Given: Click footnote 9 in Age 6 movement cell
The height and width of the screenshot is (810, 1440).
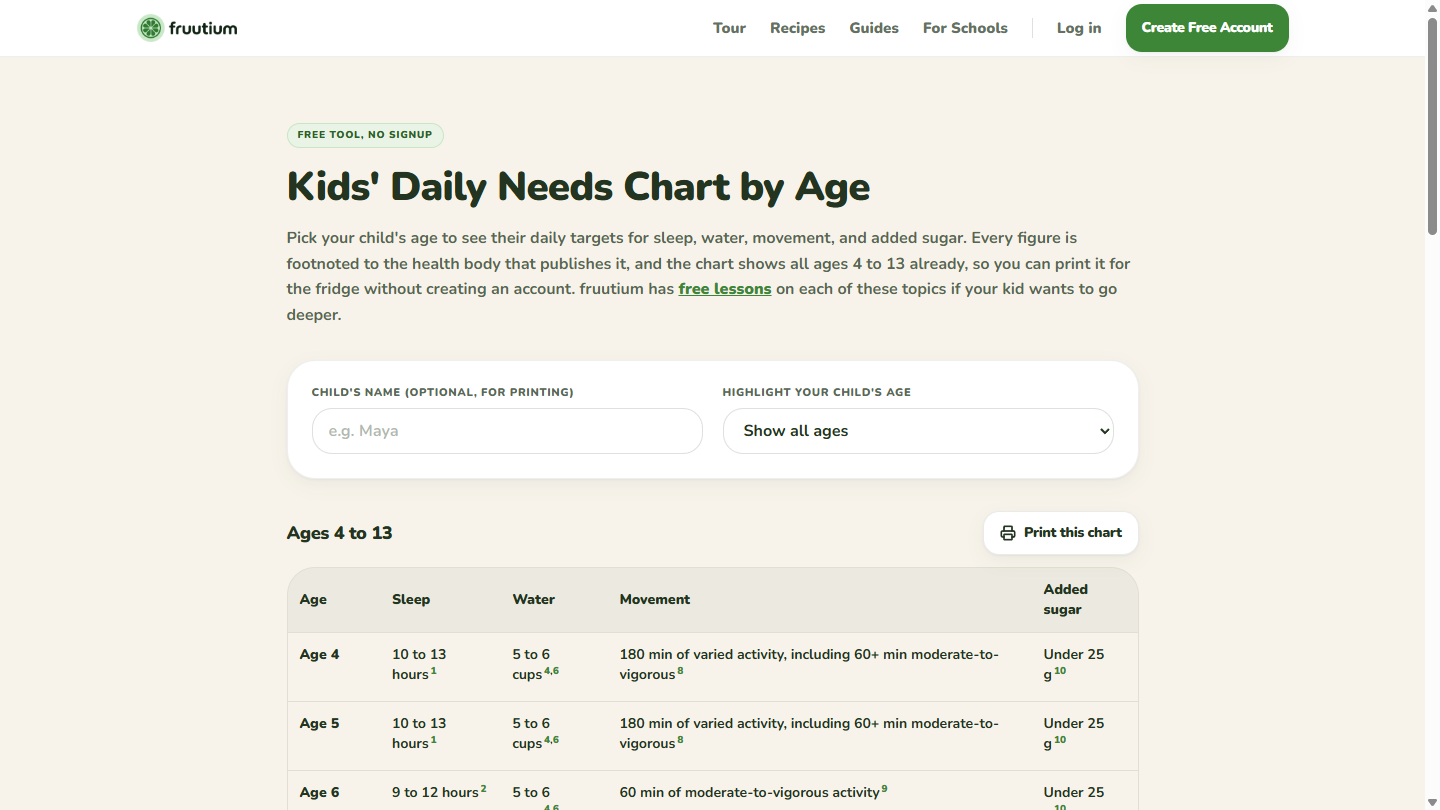Looking at the screenshot, I should pos(885,789).
